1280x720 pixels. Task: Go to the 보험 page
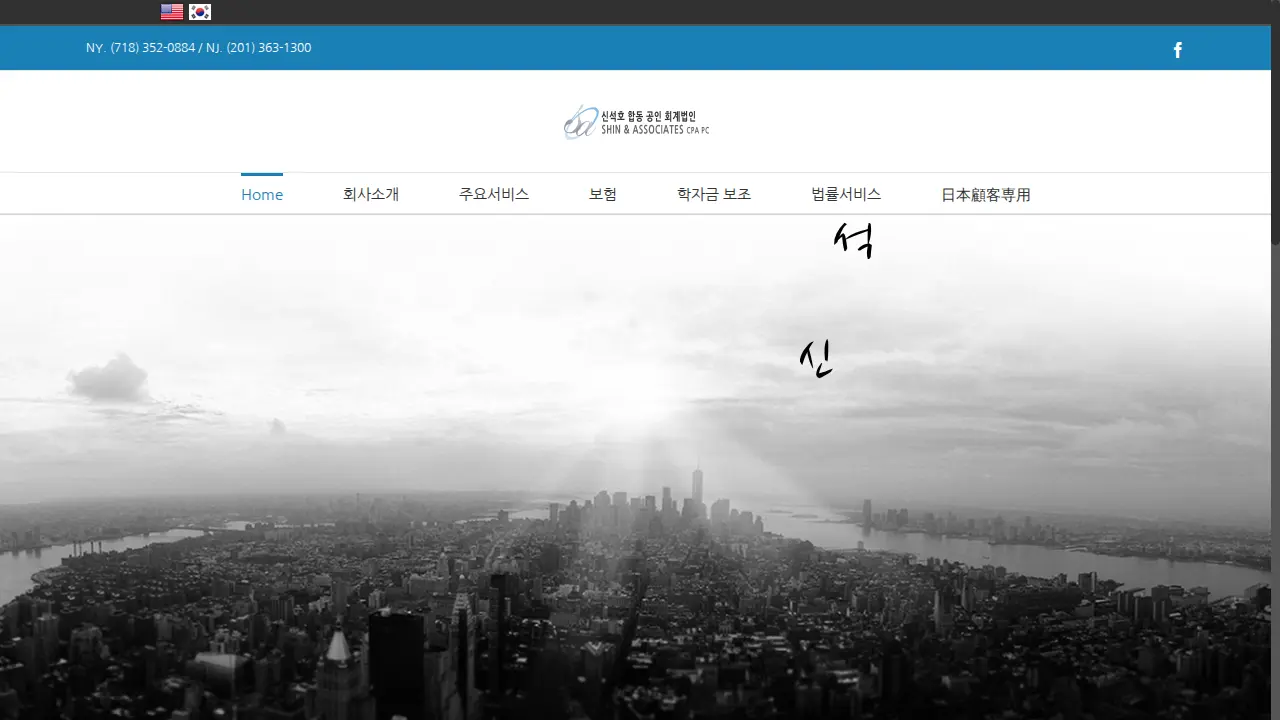click(x=603, y=195)
